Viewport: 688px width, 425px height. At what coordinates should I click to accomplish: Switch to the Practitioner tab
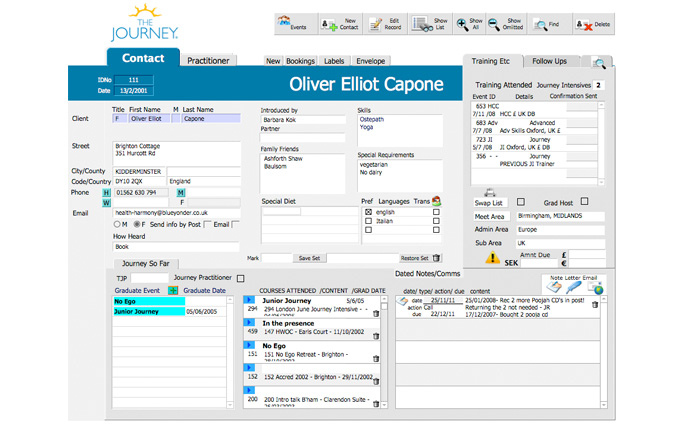coord(208,61)
